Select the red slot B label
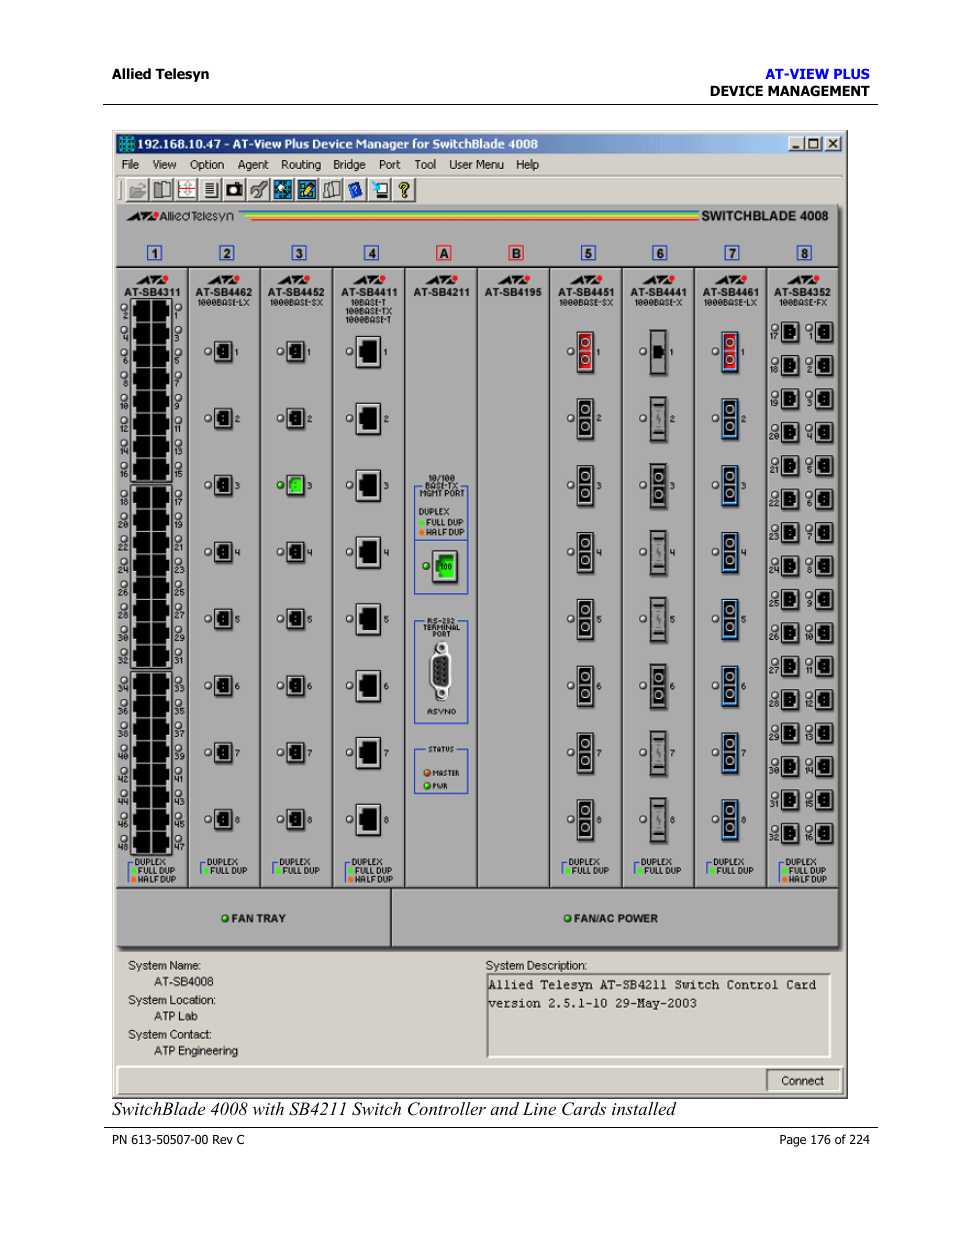This screenshot has height=1235, width=954. click(x=516, y=253)
